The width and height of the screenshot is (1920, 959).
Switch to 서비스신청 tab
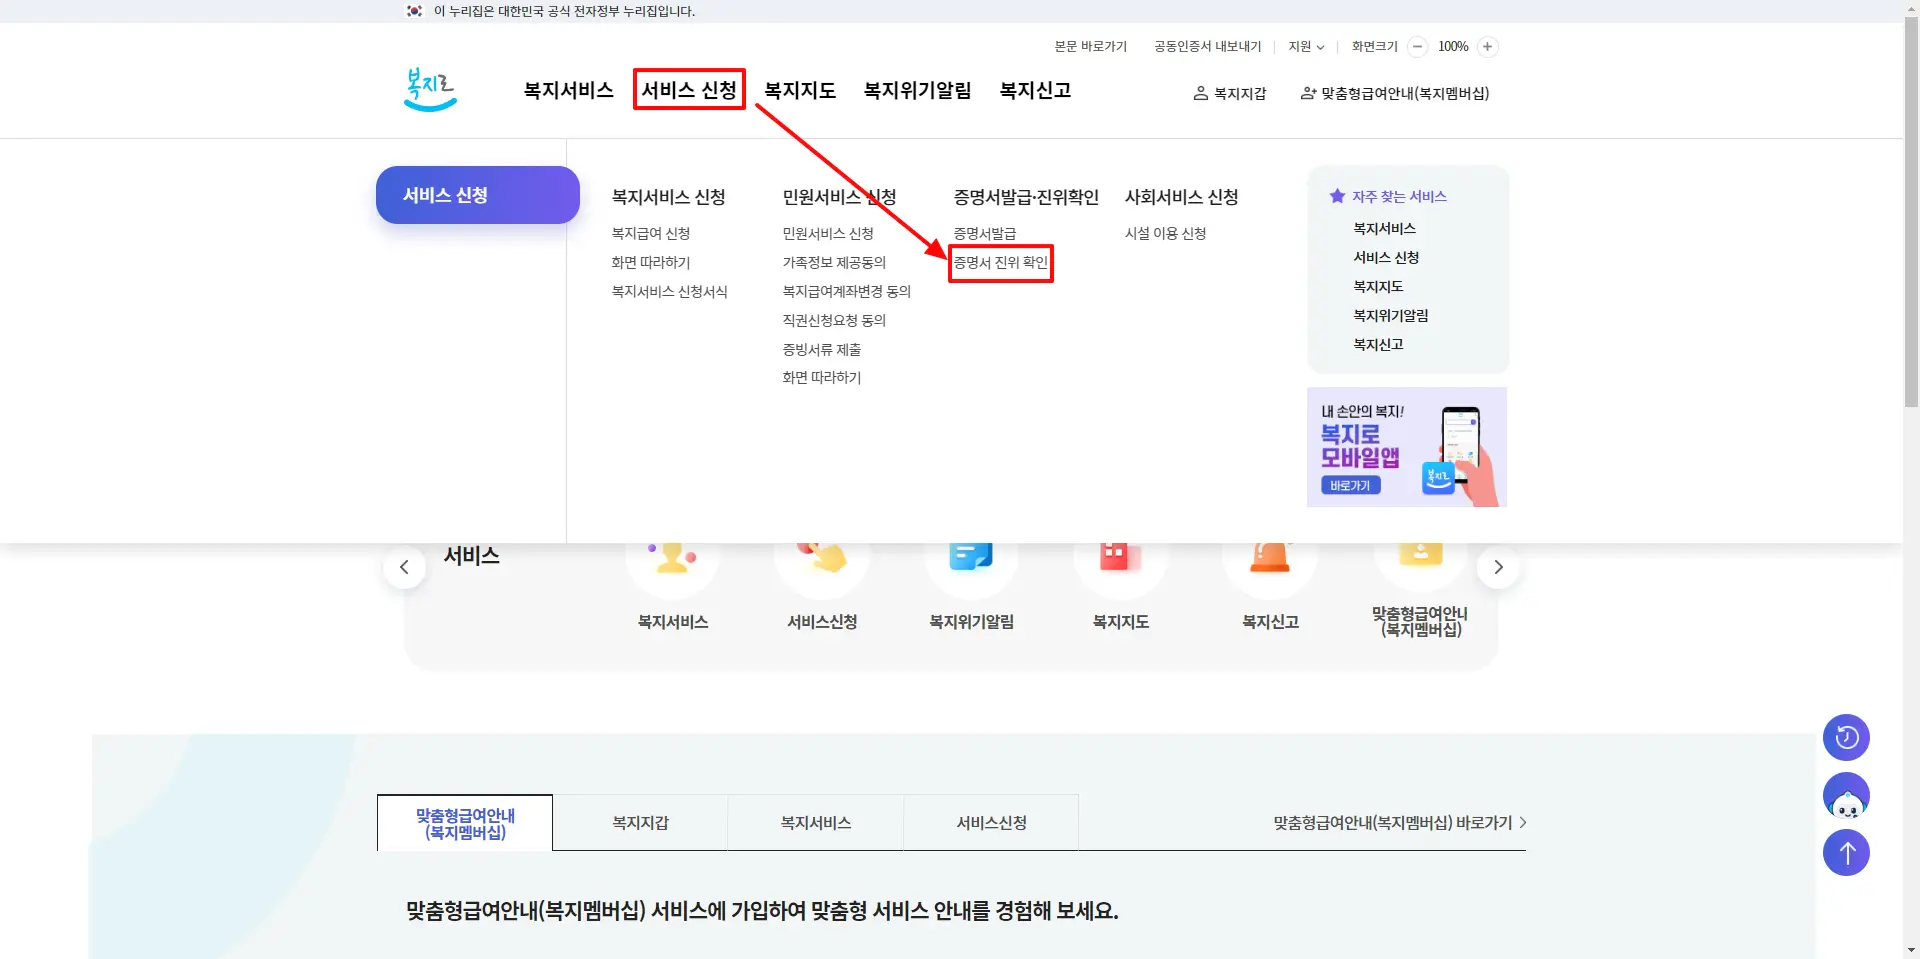(991, 823)
